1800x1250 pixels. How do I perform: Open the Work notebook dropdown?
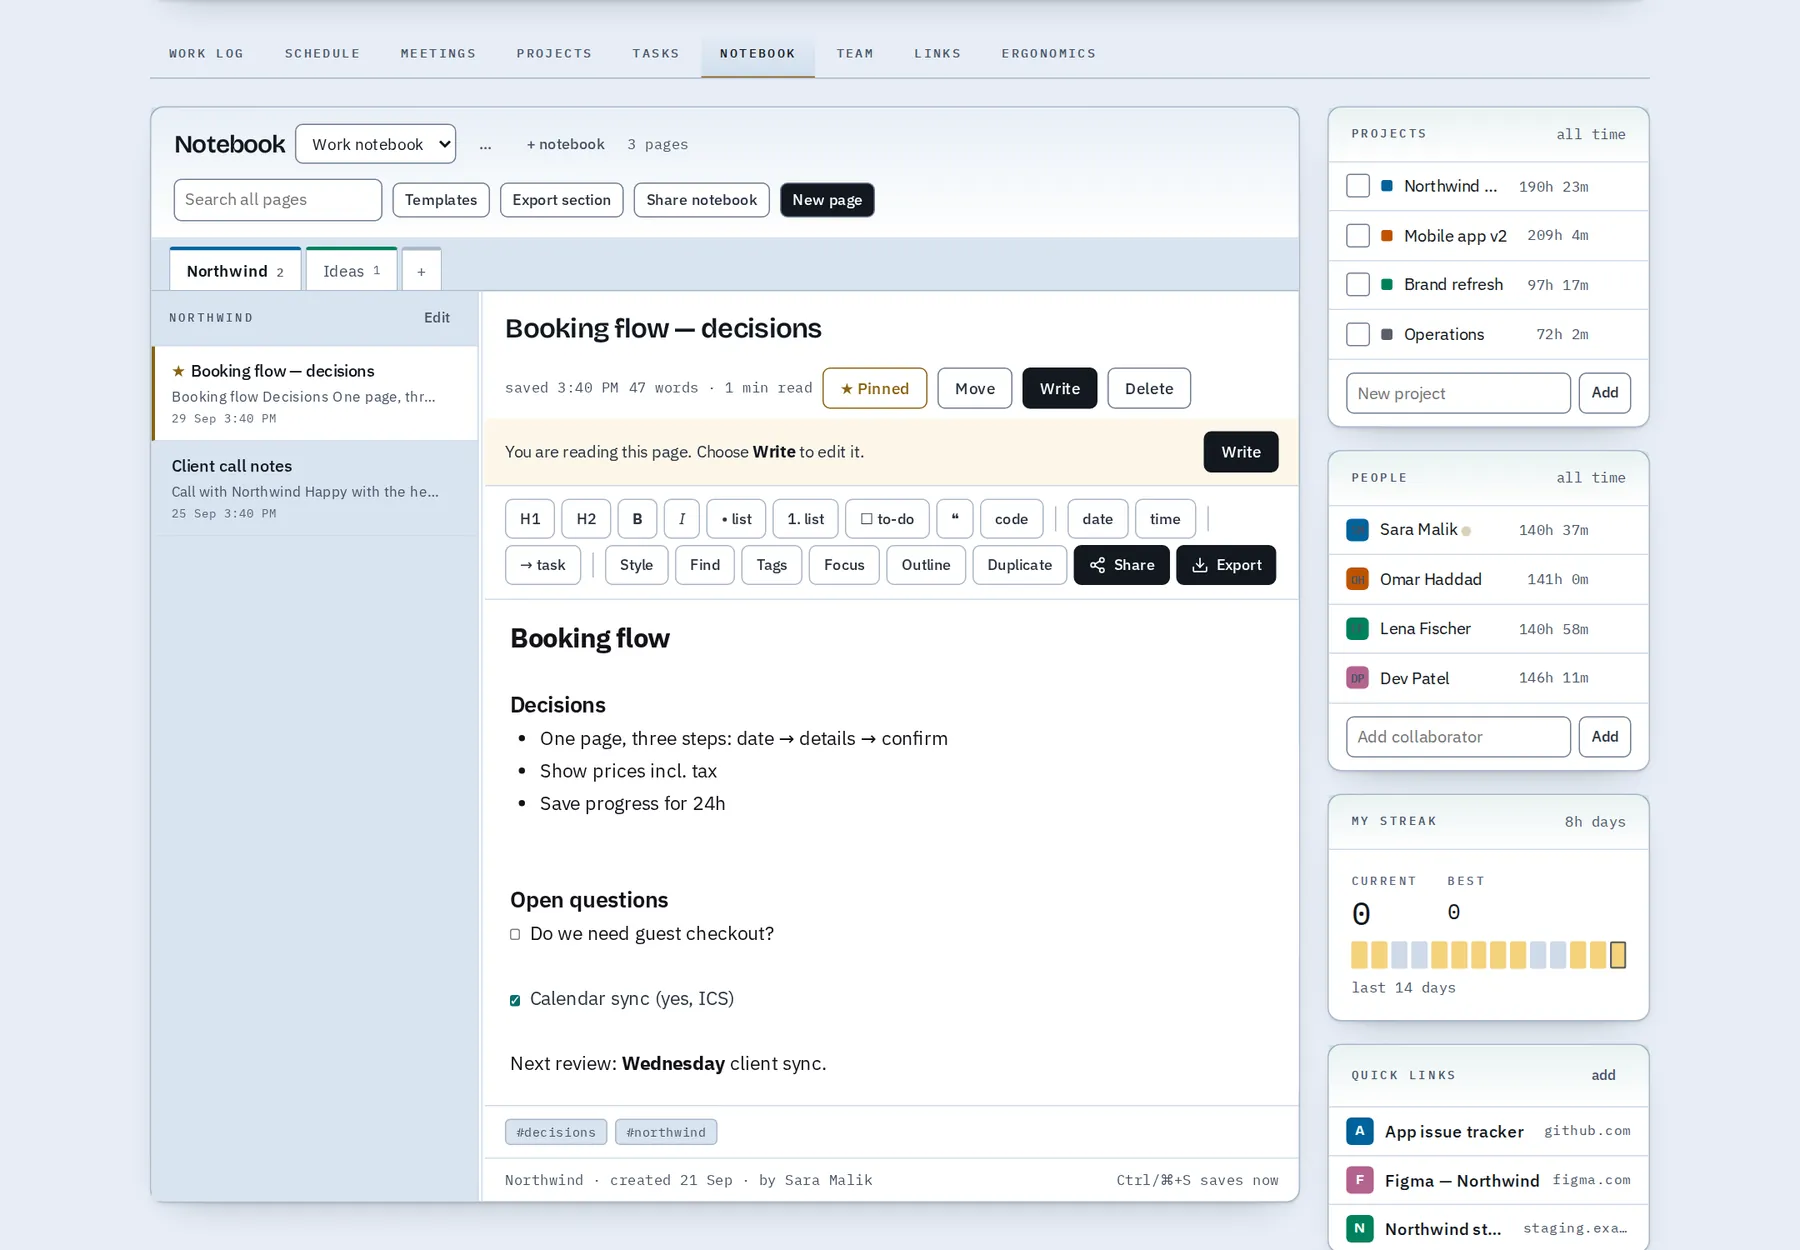coord(376,144)
